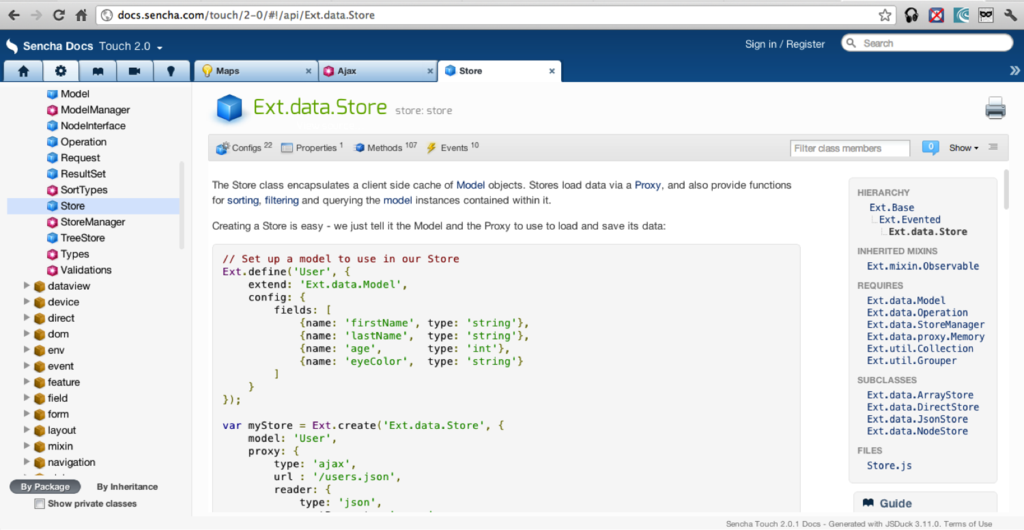Open the browser home page icon
Image resolution: width=1024 pixels, height=530 pixels.
tap(82, 14)
